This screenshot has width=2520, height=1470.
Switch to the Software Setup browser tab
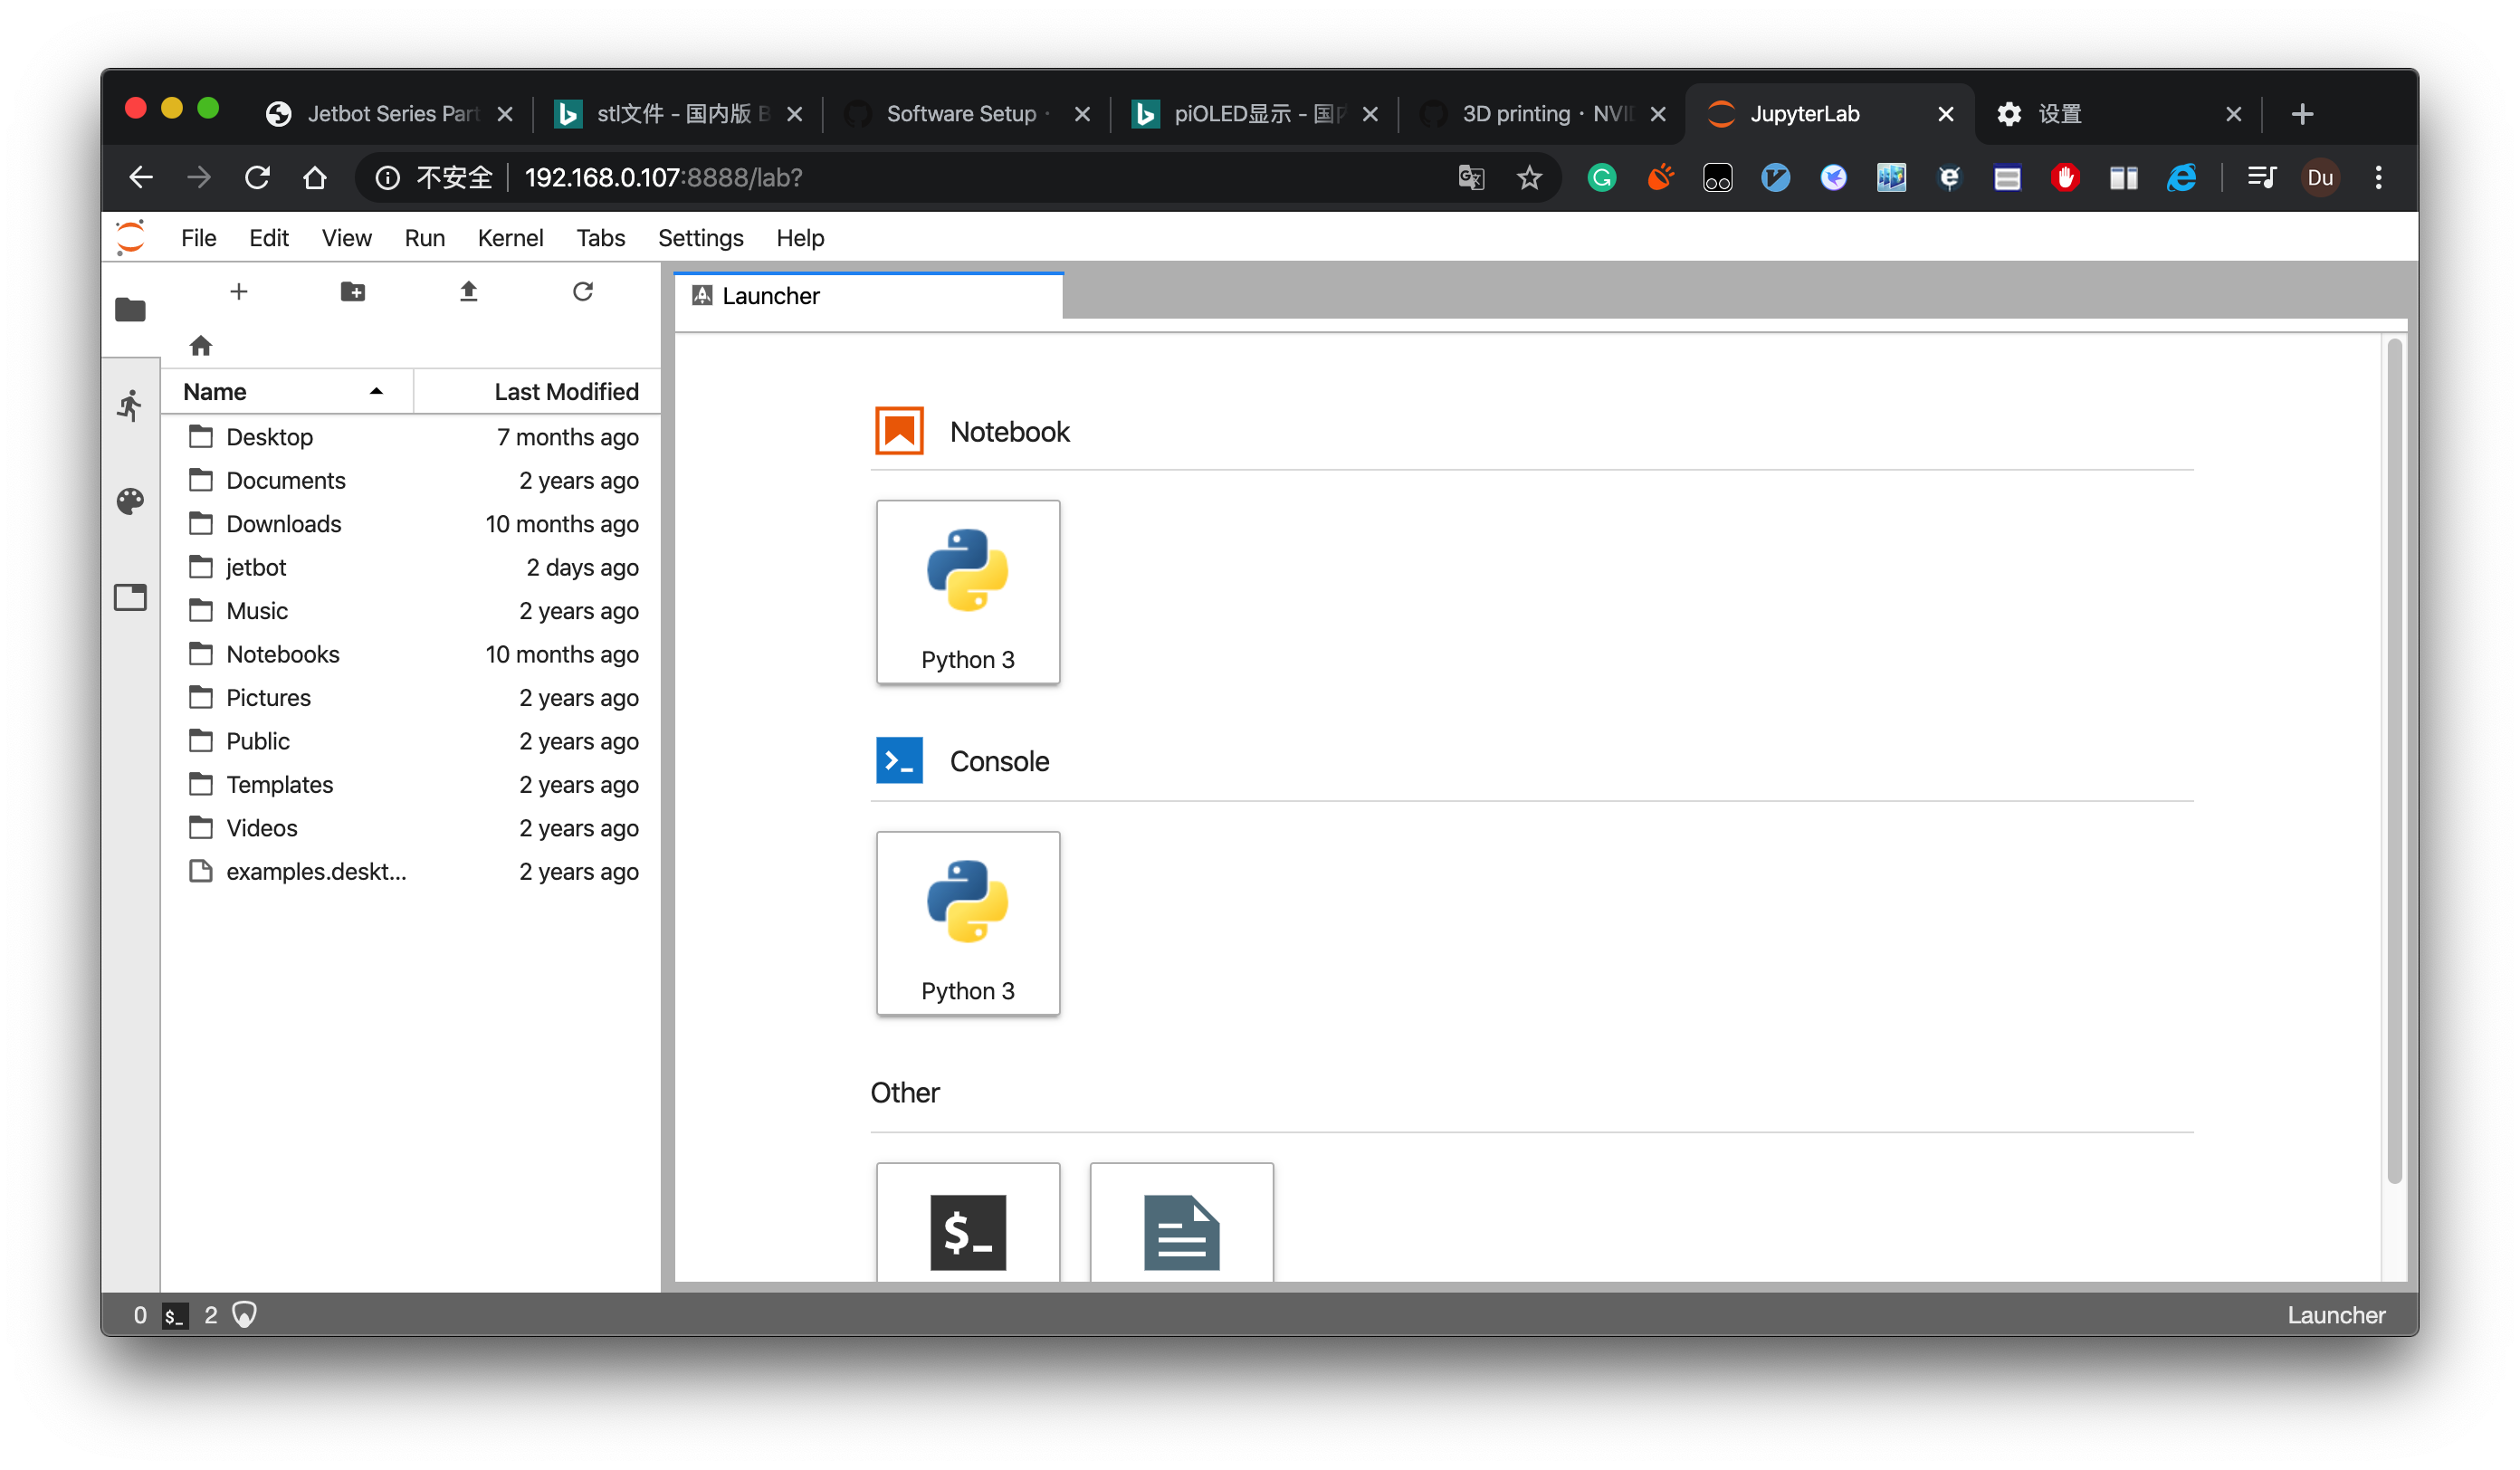pyautogui.click(x=960, y=114)
